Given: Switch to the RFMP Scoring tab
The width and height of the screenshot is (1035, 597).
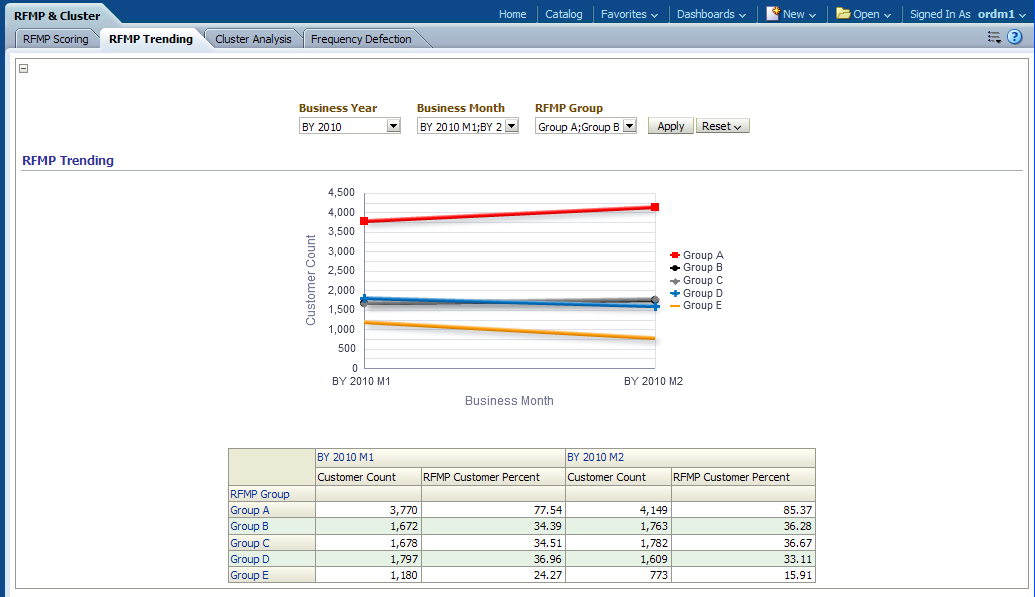Looking at the screenshot, I should [56, 39].
